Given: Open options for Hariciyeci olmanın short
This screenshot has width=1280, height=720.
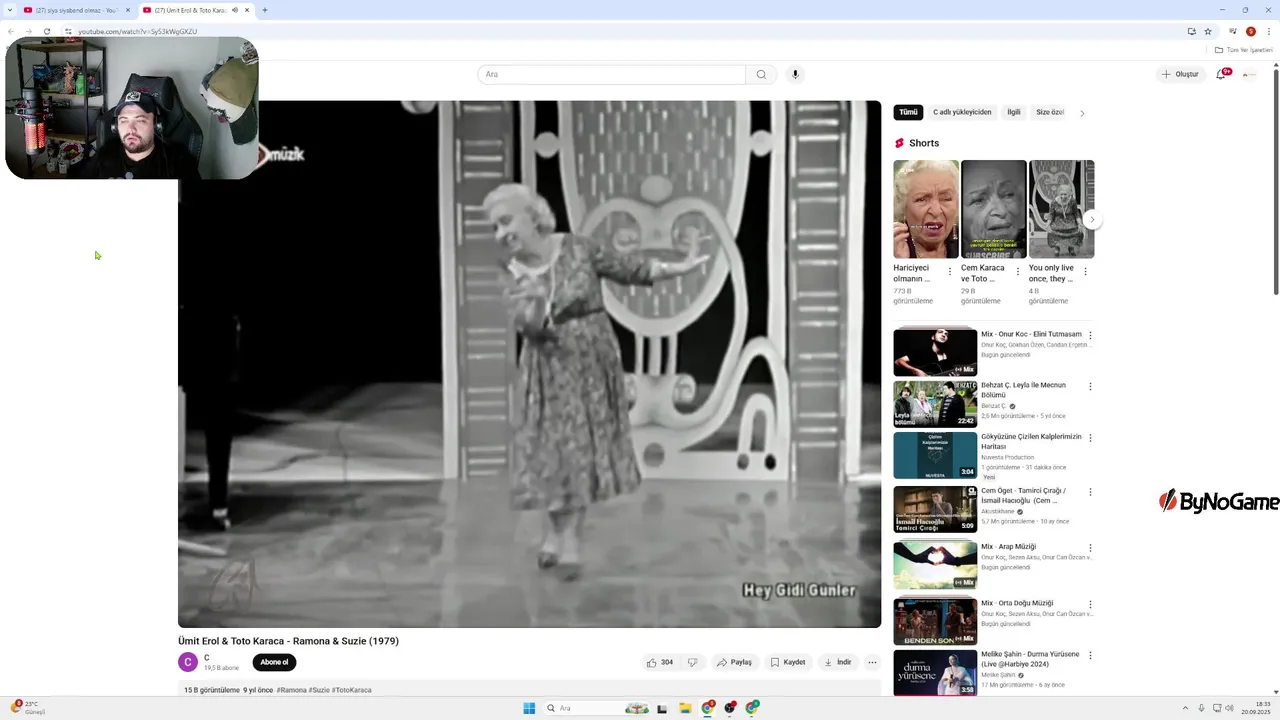Looking at the screenshot, I should point(950,271).
